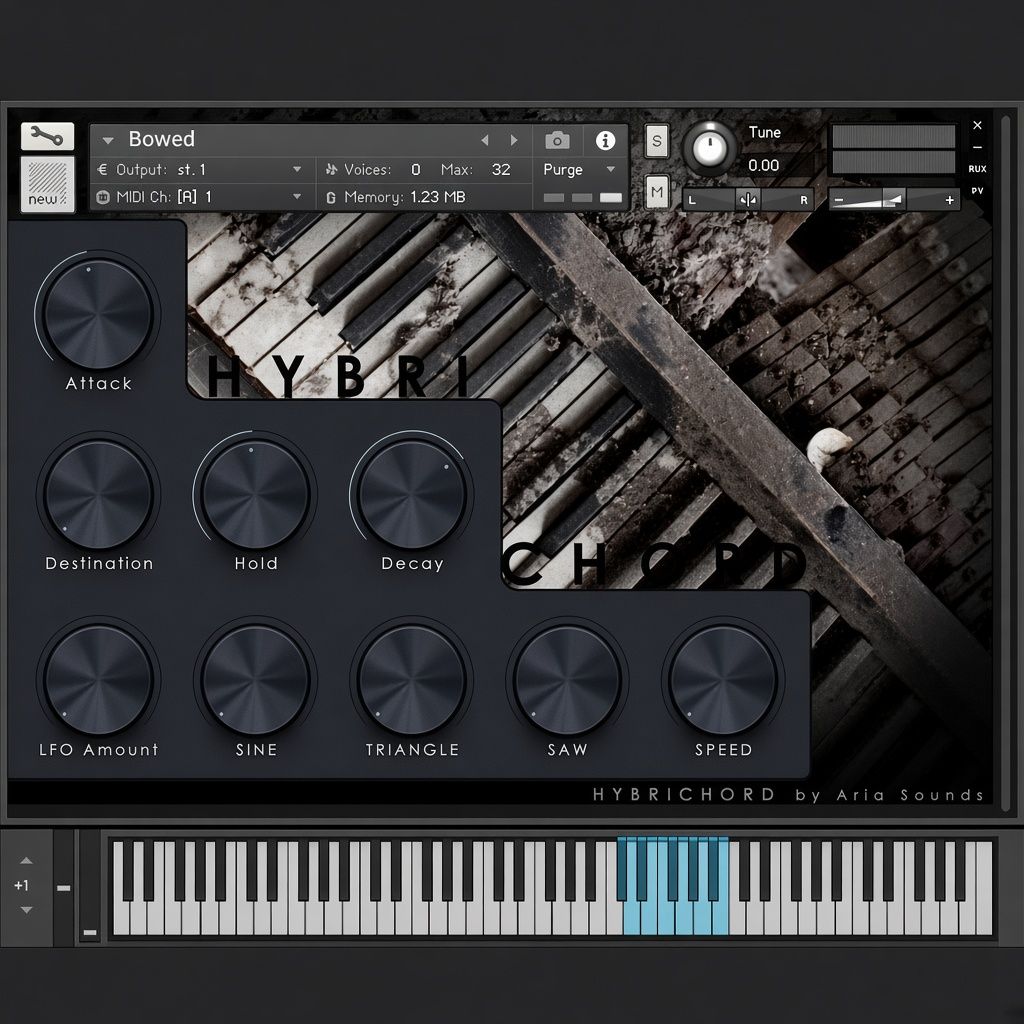Close the instrument with the X icon
This screenshot has width=1024, height=1024.
pyautogui.click(x=977, y=125)
